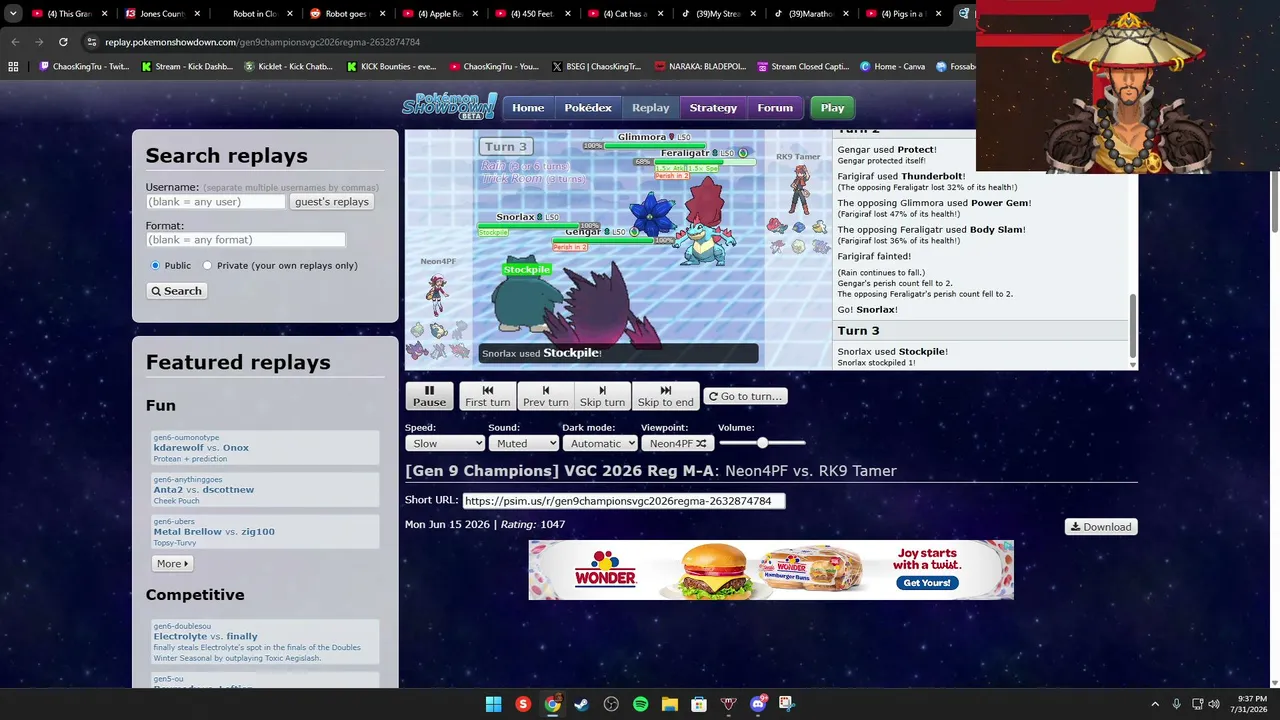The height and width of the screenshot is (720, 1280).
Task: Open the tab search chevron button
Action: (x=13, y=14)
